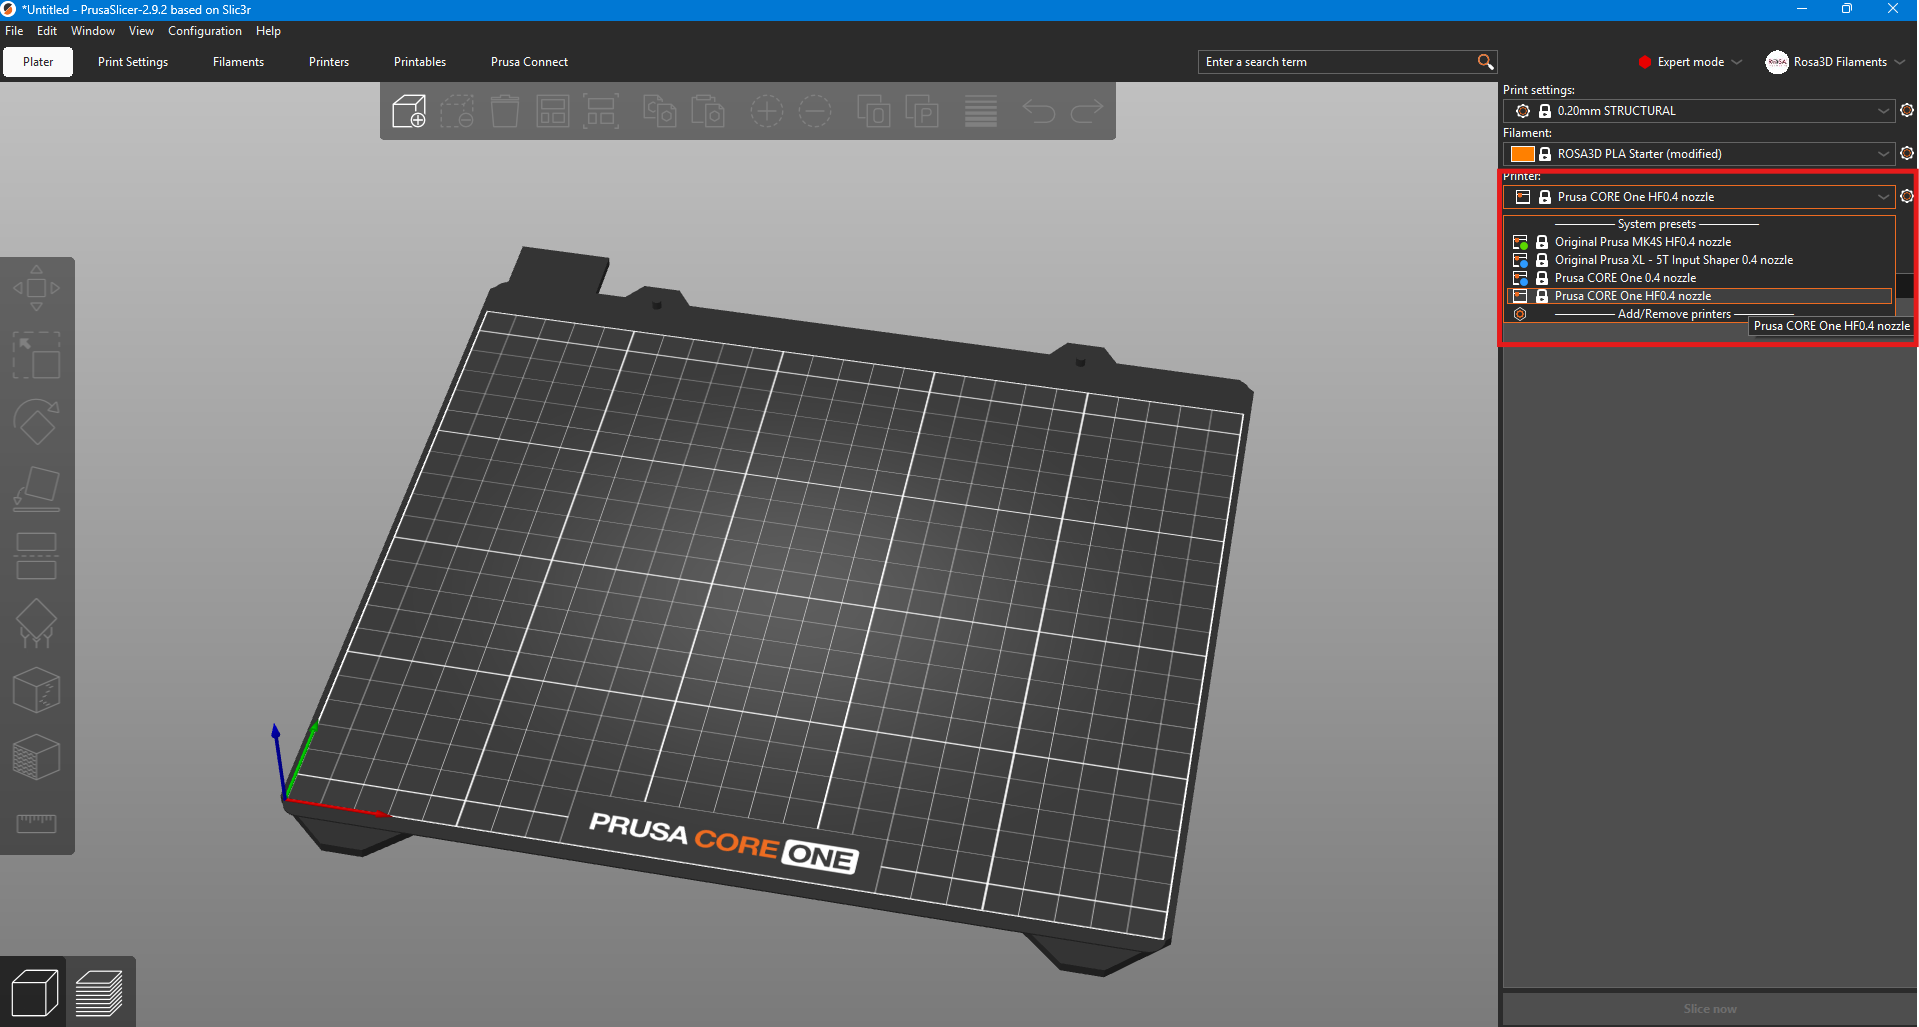Image resolution: width=1919 pixels, height=1027 pixels.
Task: Select the Rotate tool in left toolbar
Action: (36, 422)
